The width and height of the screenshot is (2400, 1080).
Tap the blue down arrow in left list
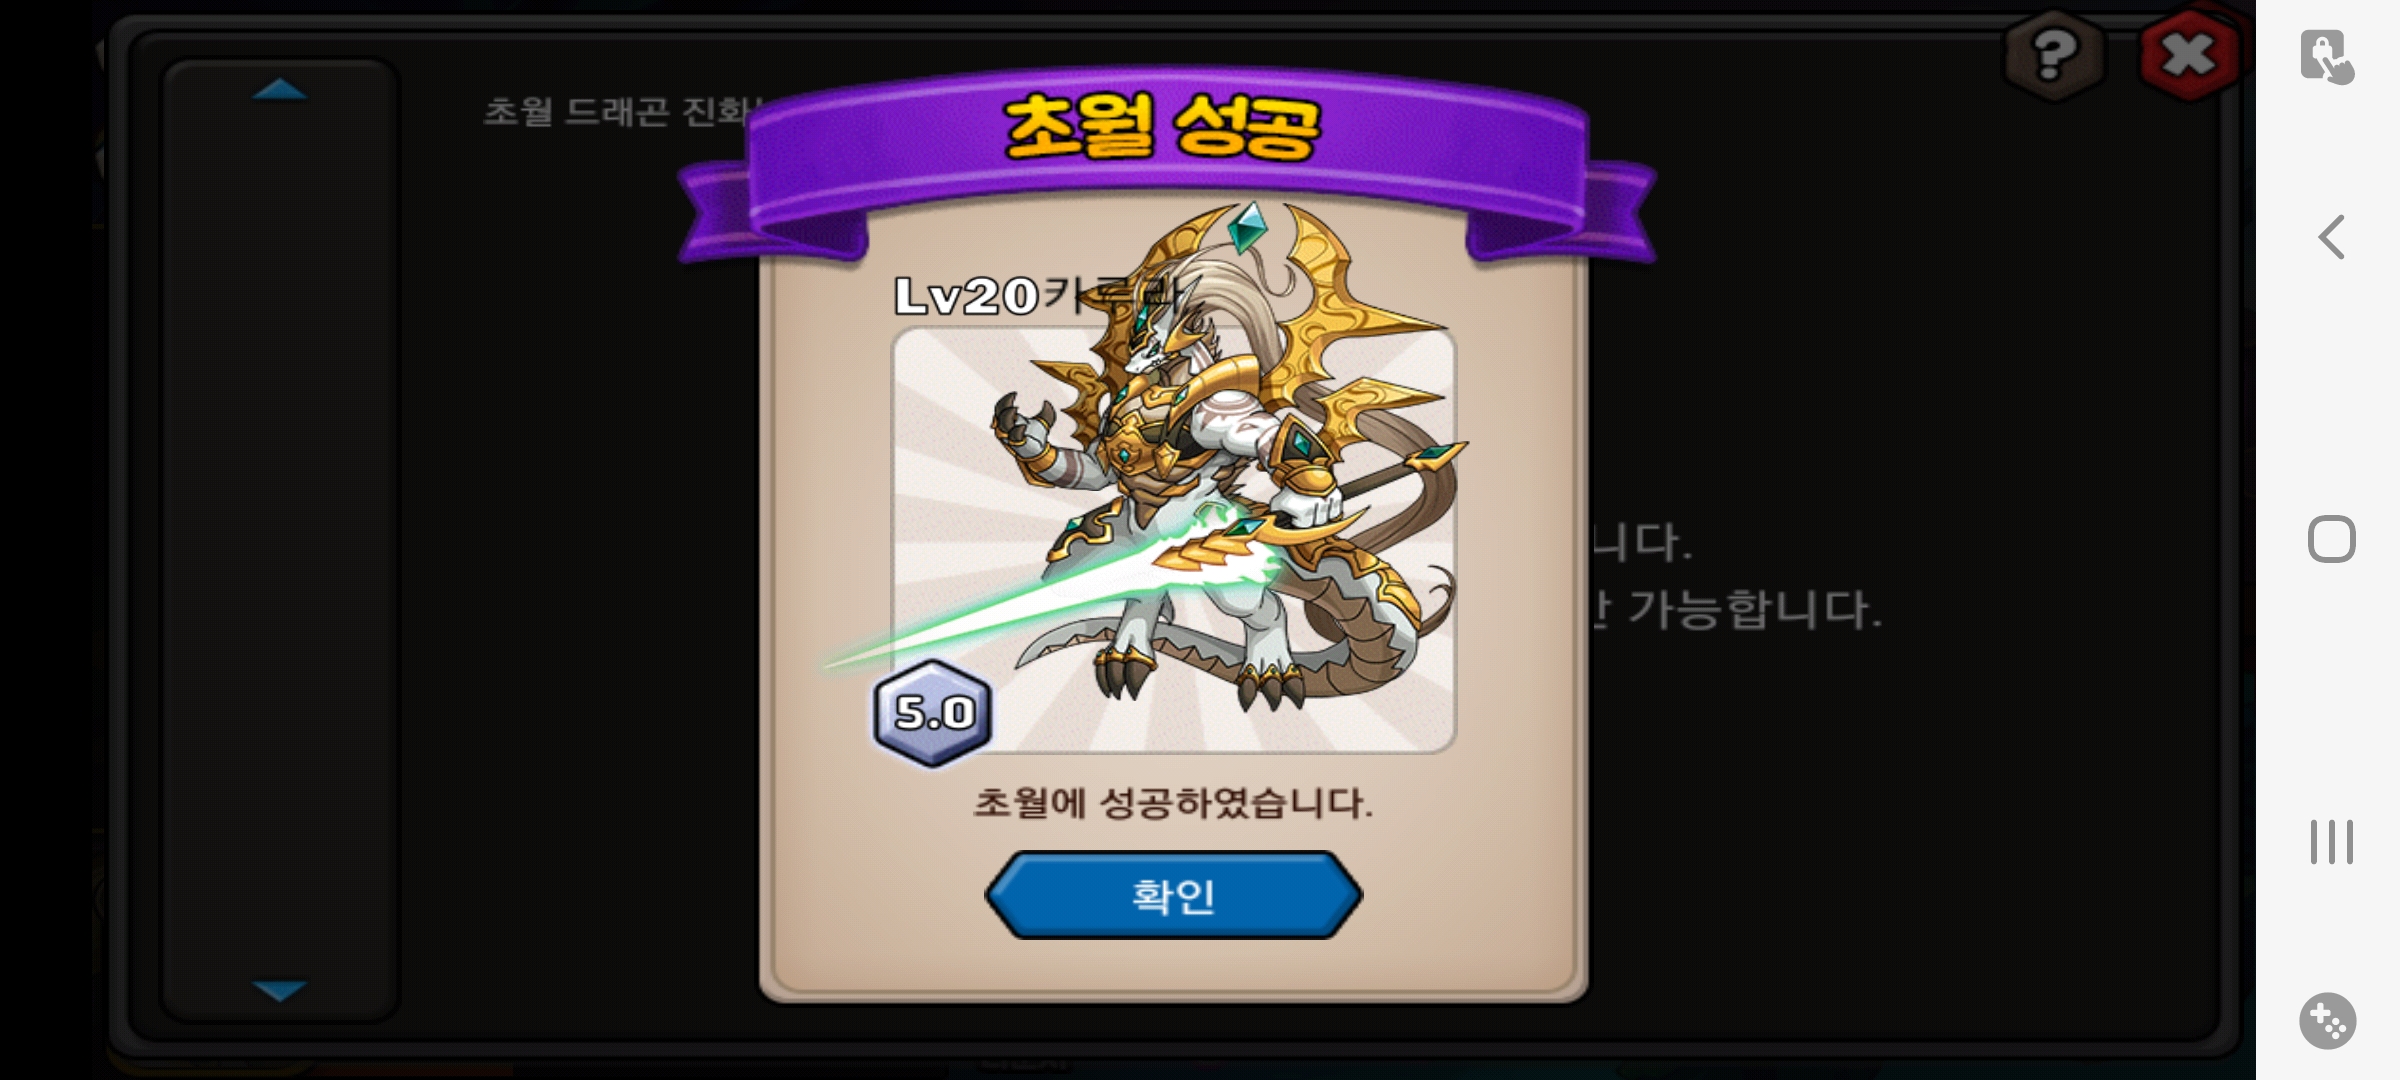tap(280, 990)
